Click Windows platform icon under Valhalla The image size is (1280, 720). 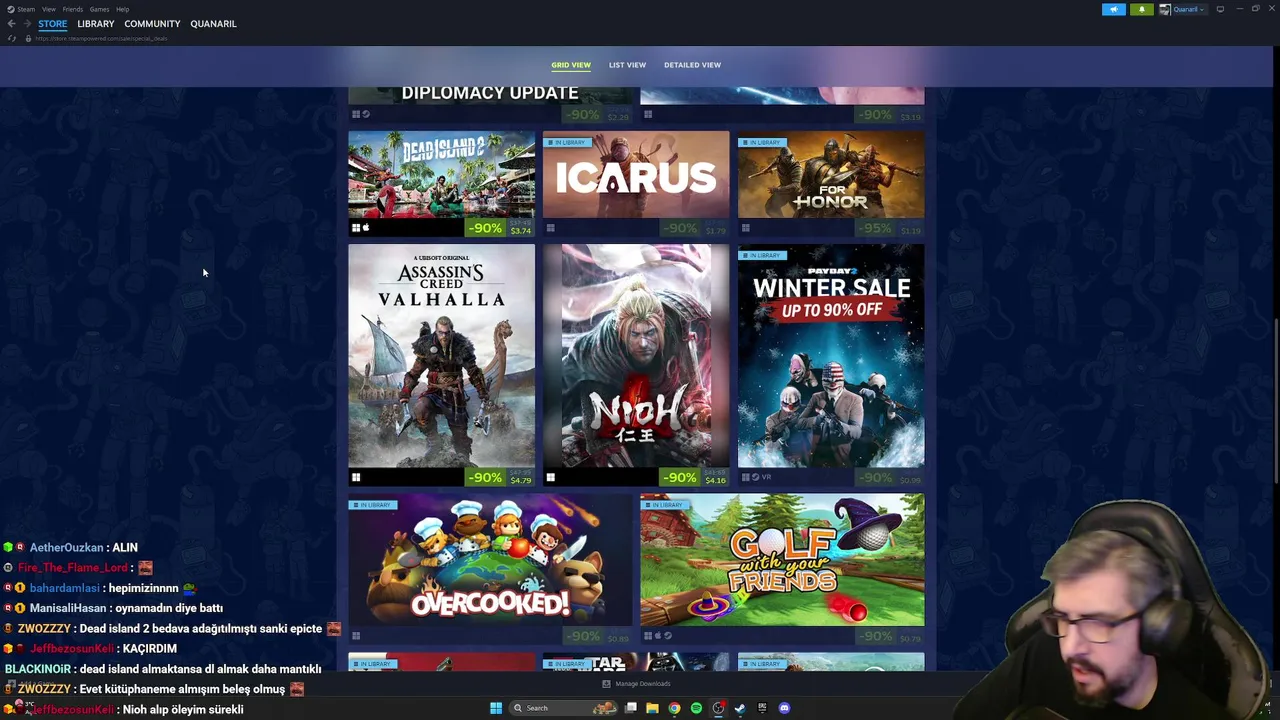click(x=356, y=478)
